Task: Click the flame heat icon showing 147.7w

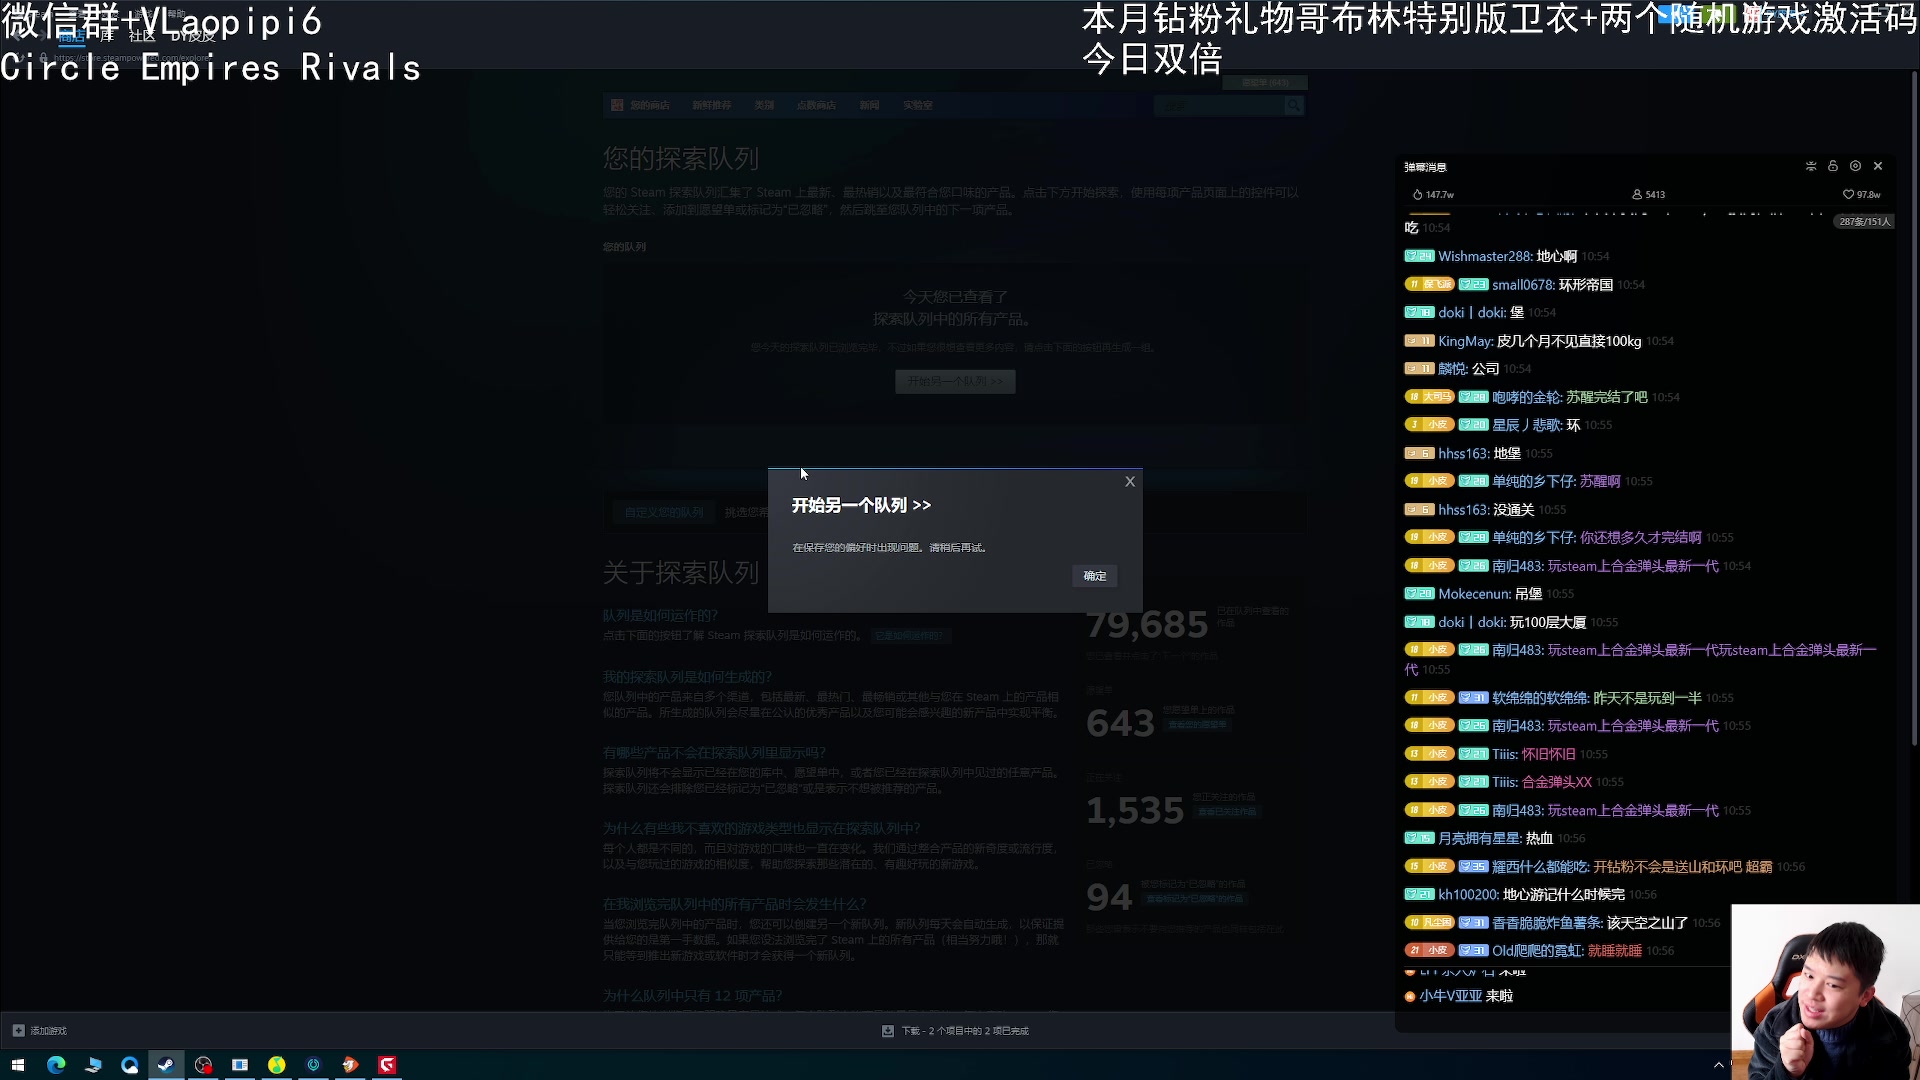Action: click(1417, 194)
